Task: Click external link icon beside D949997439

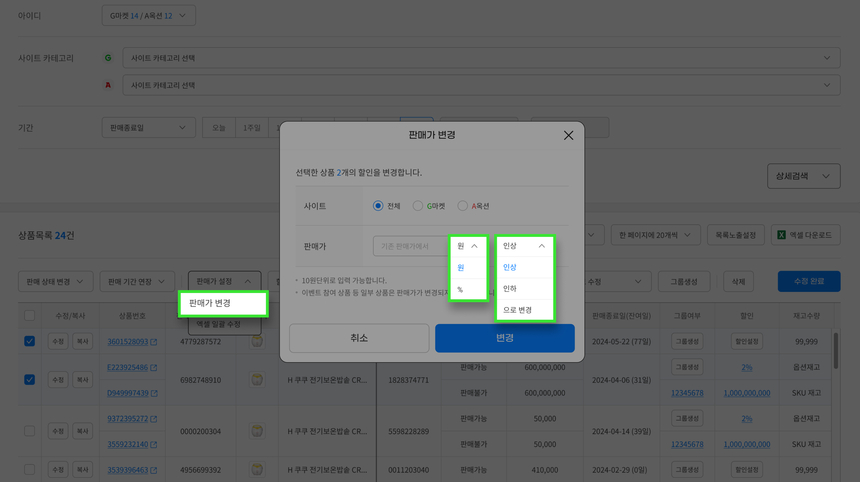Action: (x=154, y=393)
